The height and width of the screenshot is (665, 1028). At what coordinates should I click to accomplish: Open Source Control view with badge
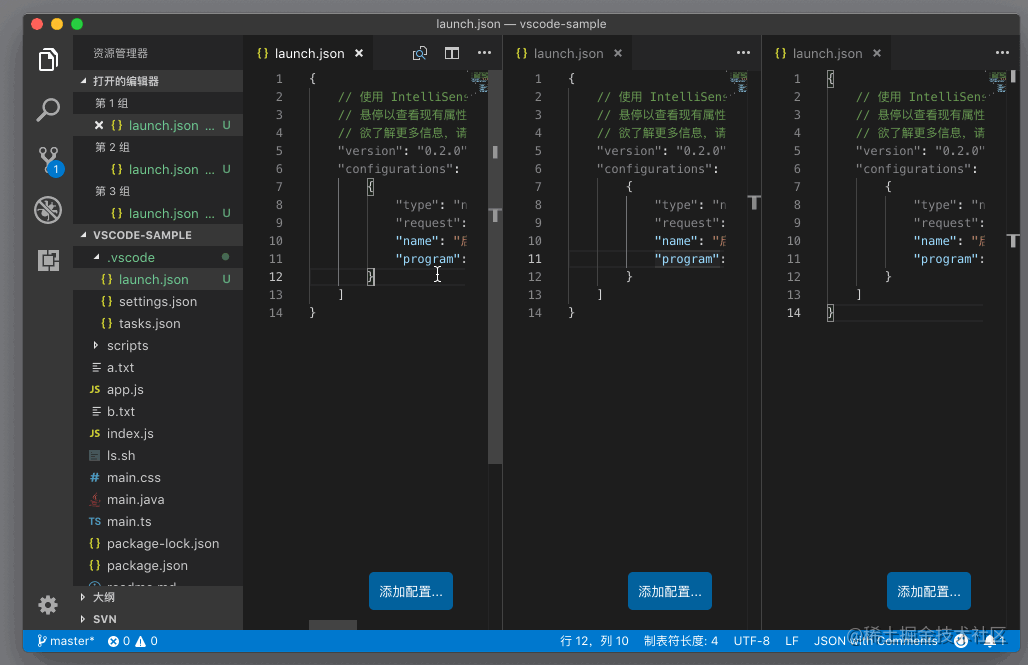(48, 160)
